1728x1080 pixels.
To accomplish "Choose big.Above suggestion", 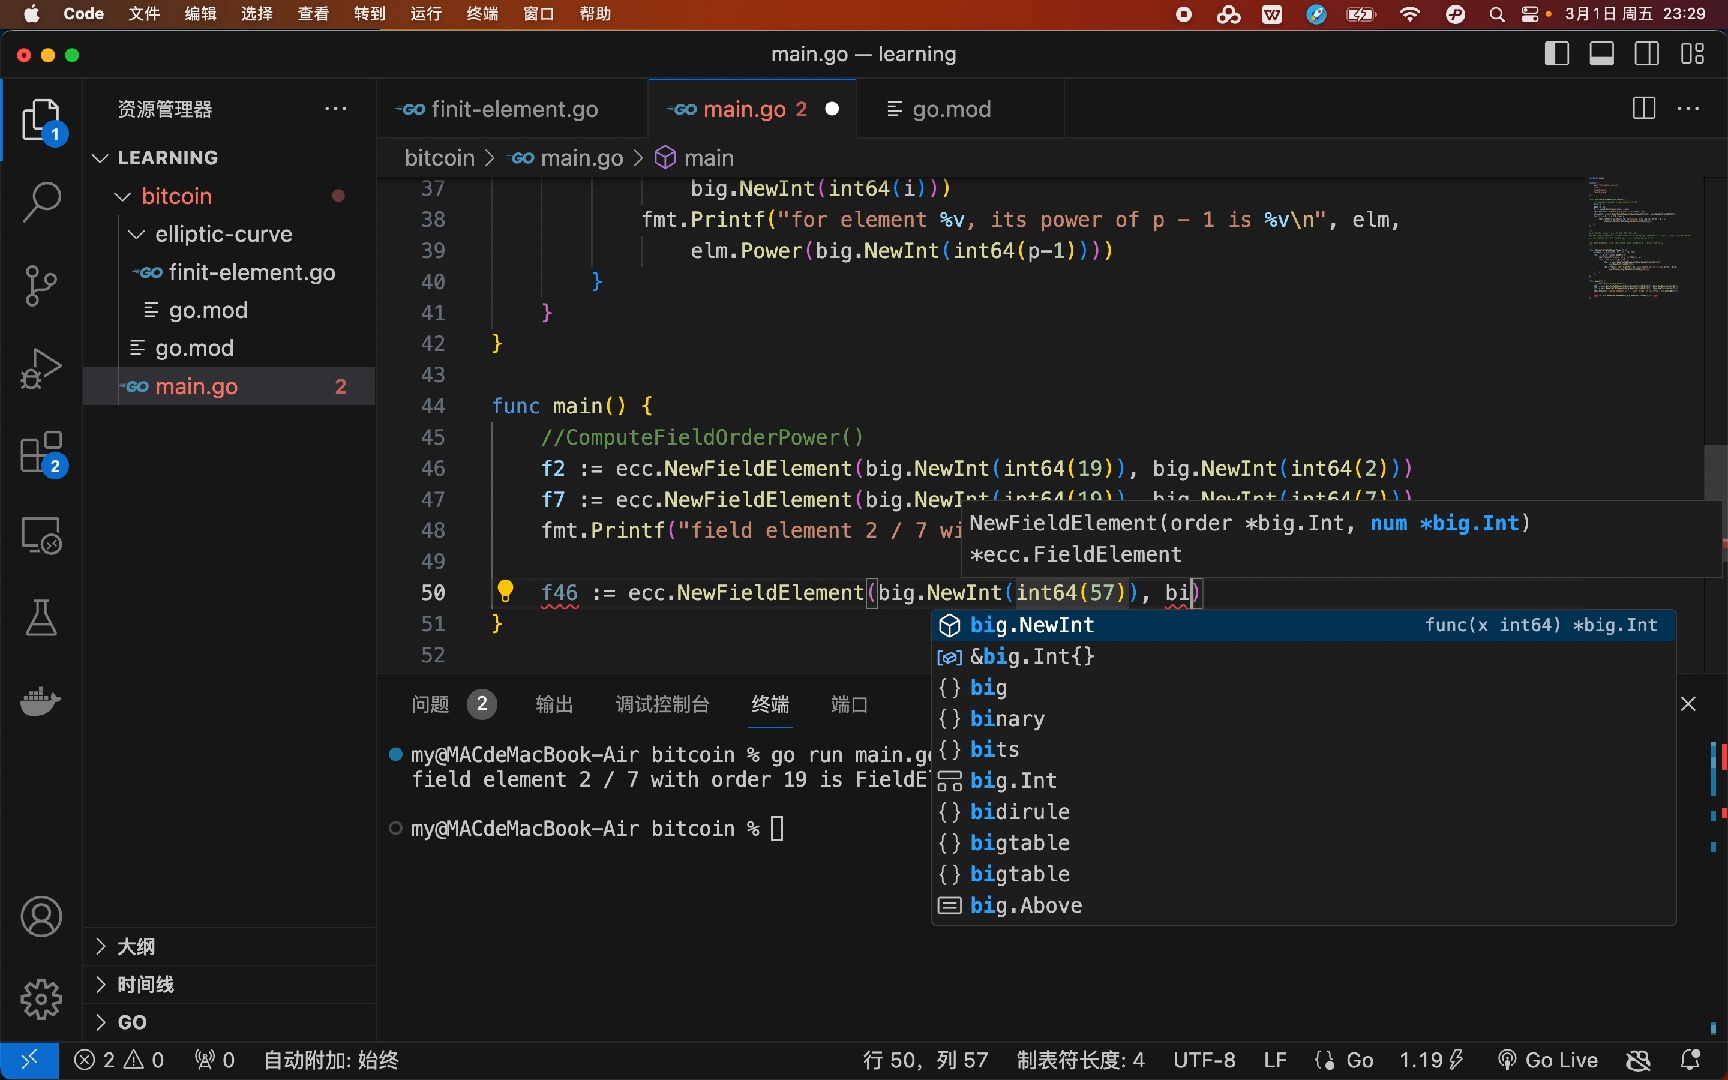I will [1303, 905].
